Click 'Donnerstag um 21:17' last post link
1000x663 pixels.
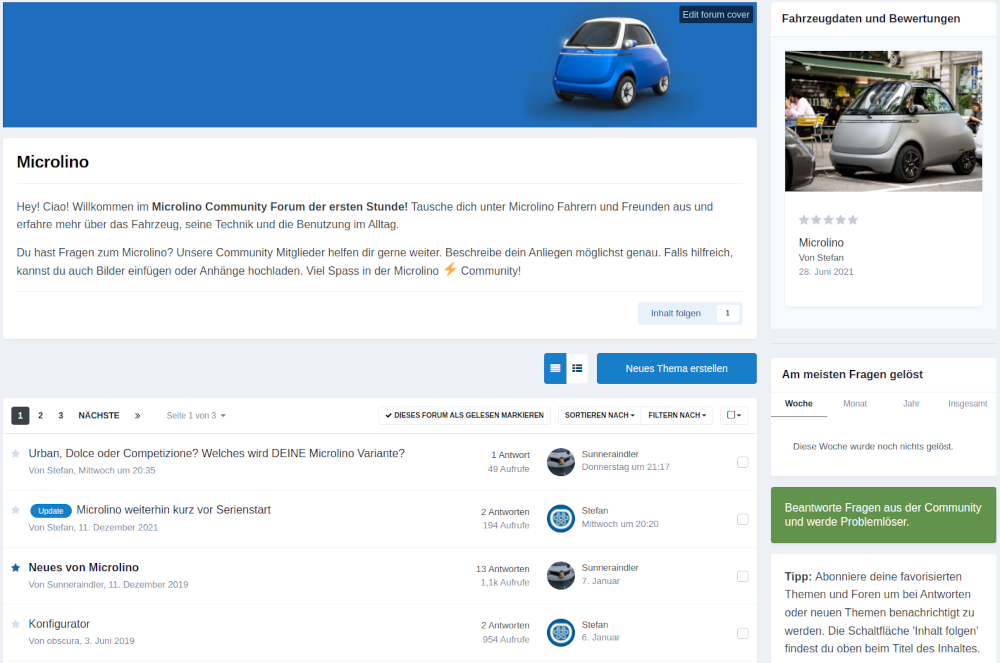coord(626,467)
